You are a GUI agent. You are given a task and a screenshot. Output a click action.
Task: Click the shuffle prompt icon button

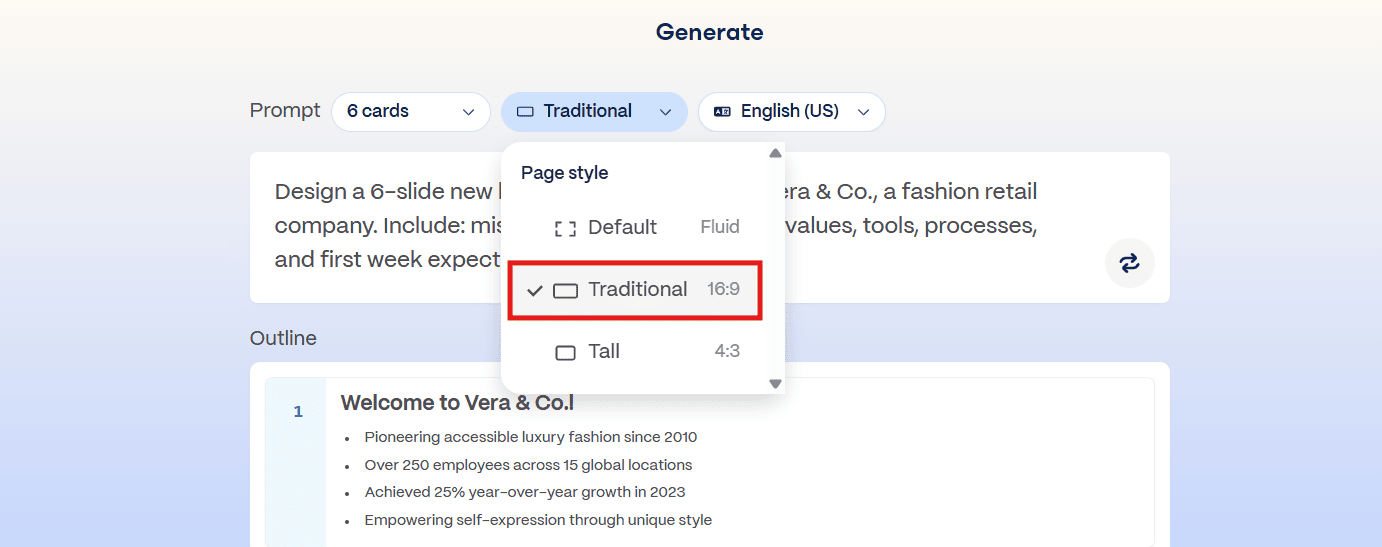[1130, 263]
